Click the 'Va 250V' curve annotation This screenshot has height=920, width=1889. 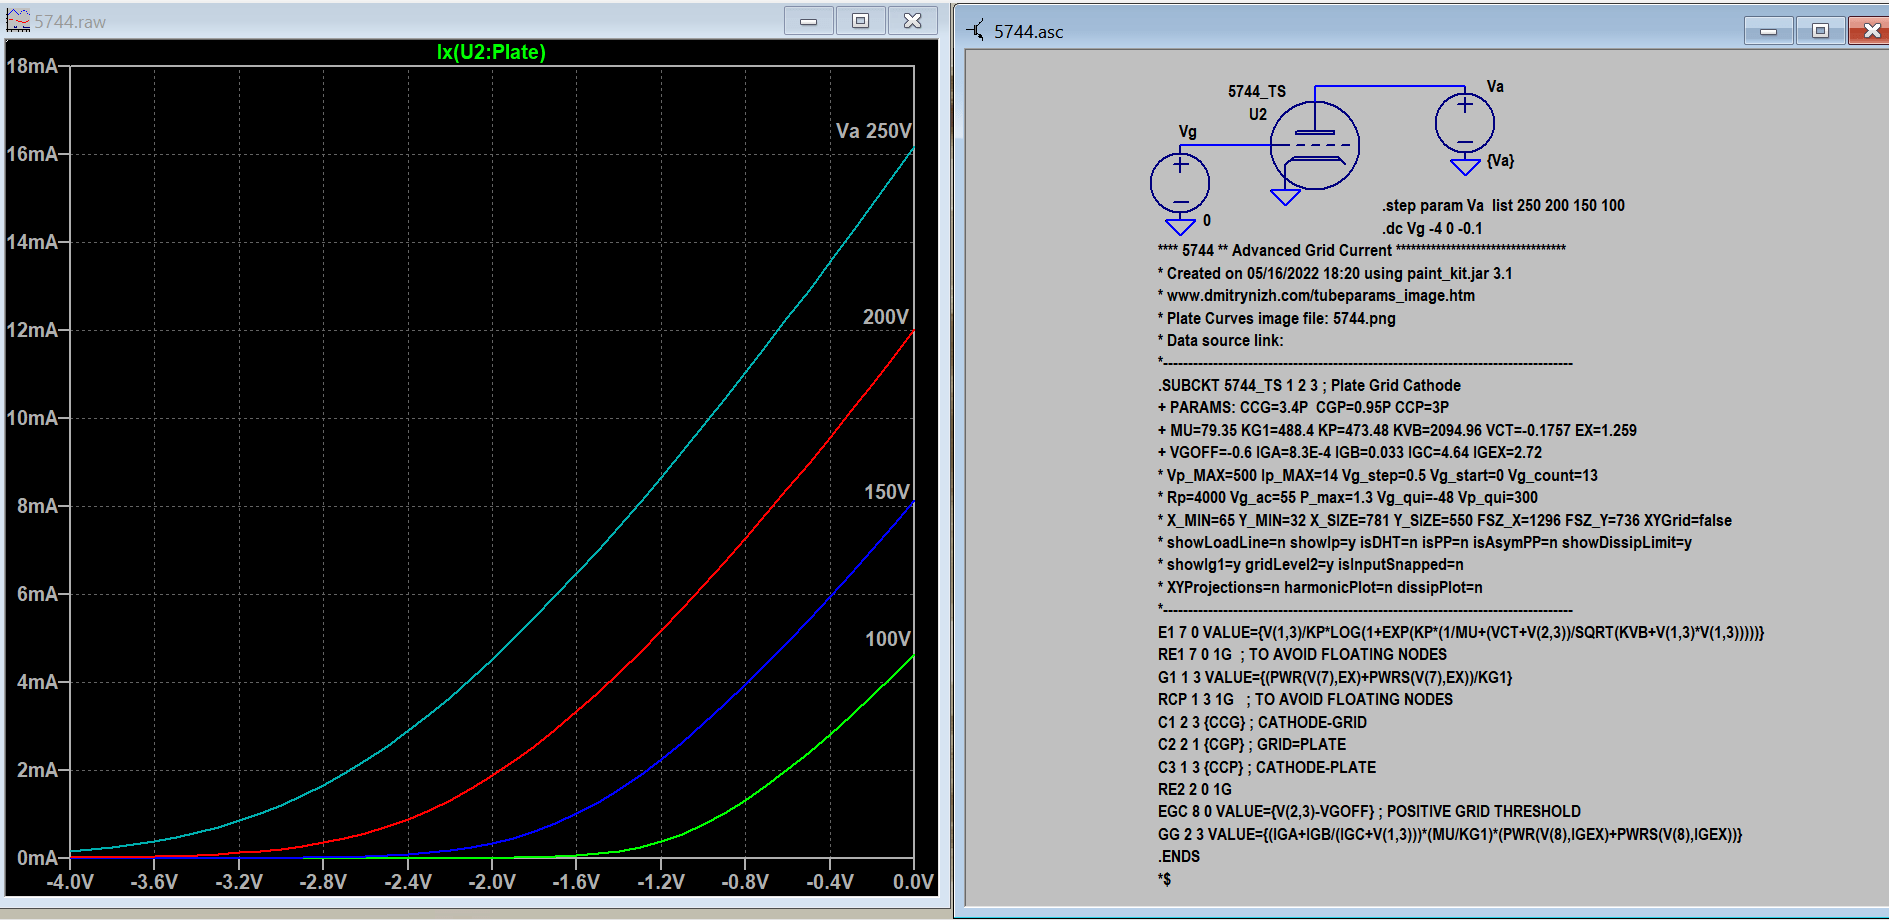click(x=873, y=131)
